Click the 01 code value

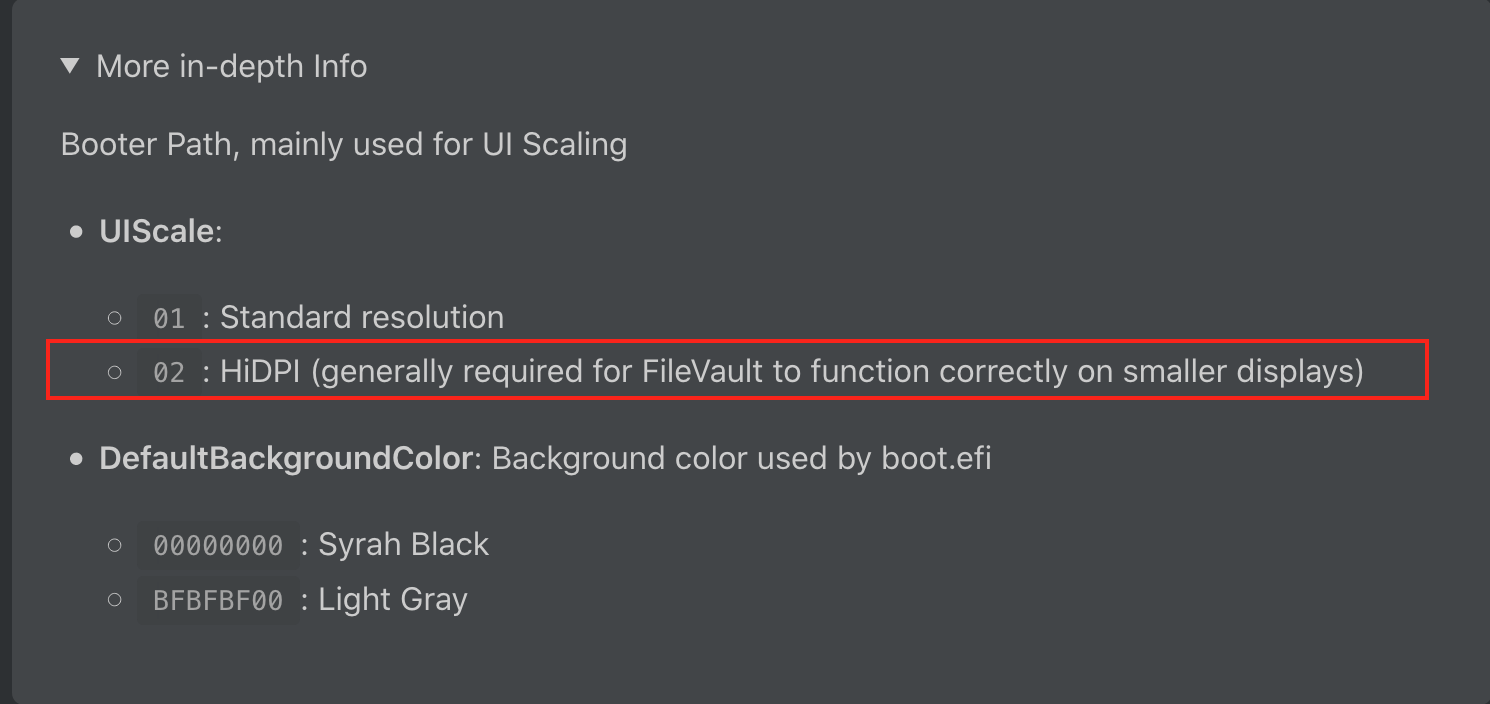169,319
